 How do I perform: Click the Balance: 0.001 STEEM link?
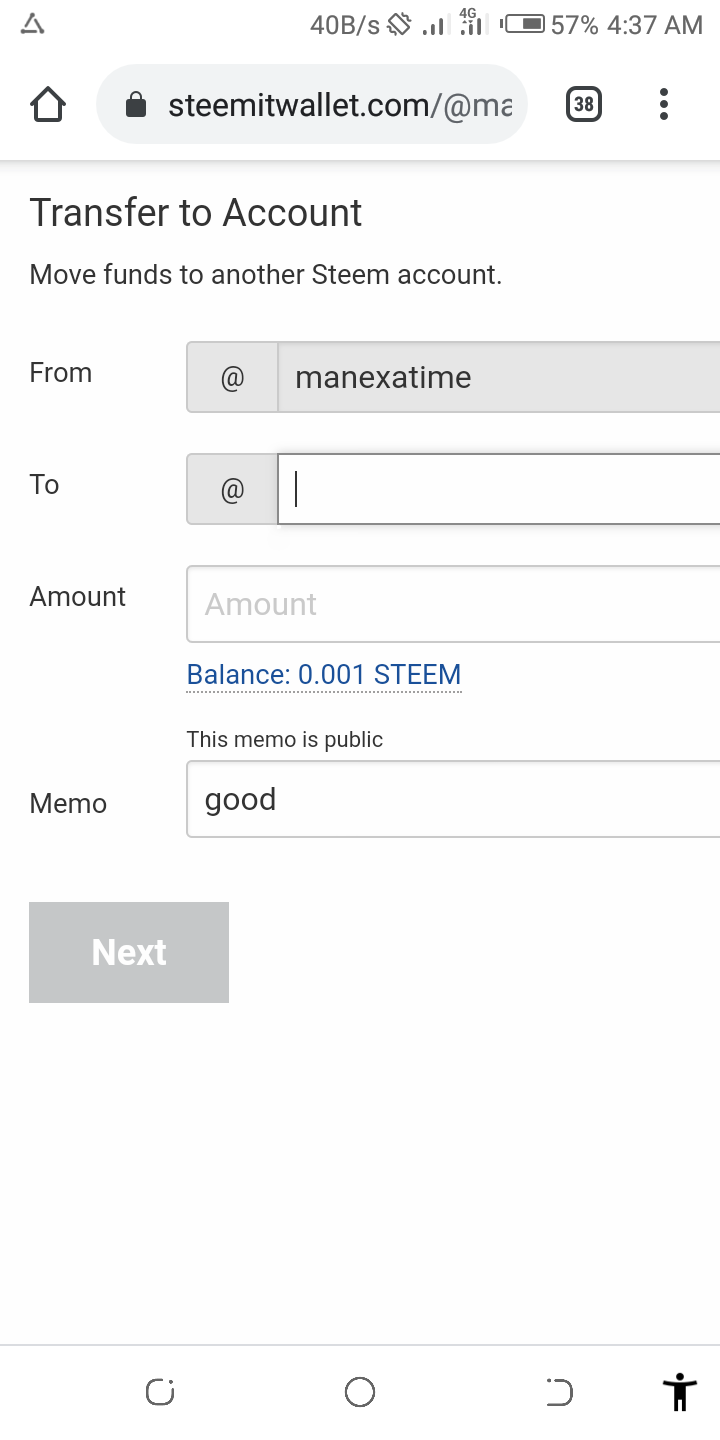pos(324,675)
